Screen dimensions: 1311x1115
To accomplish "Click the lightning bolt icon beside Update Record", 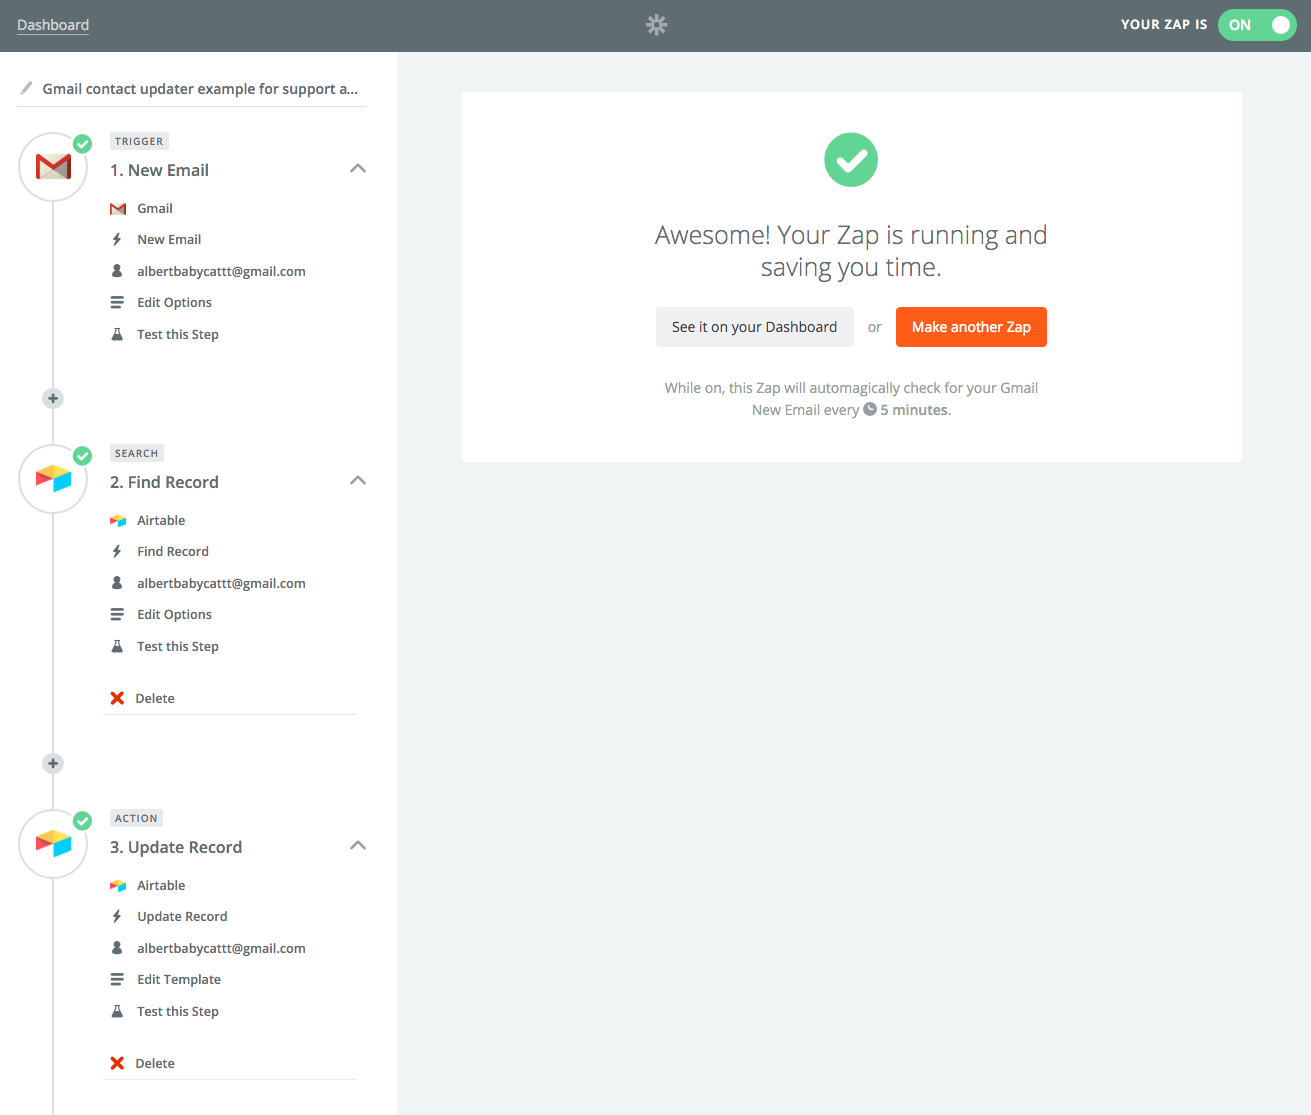I will coord(117,916).
